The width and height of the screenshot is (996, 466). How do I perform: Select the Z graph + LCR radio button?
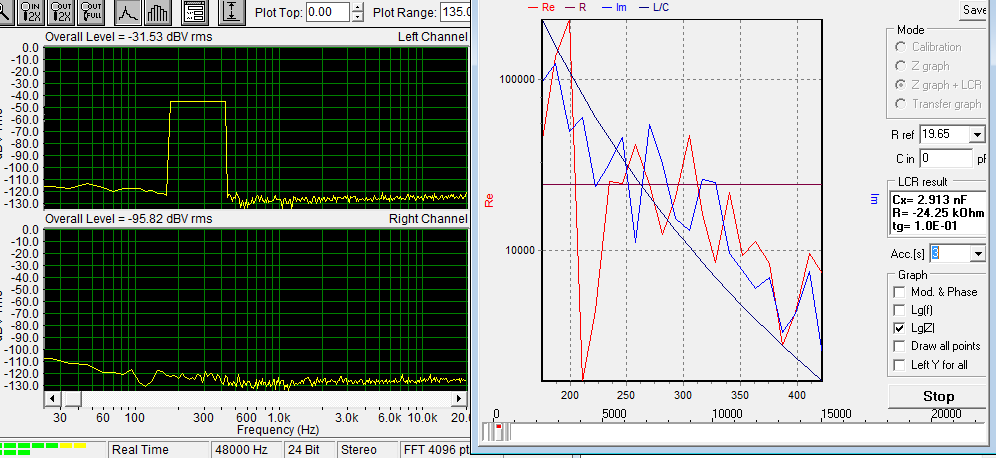coord(901,85)
